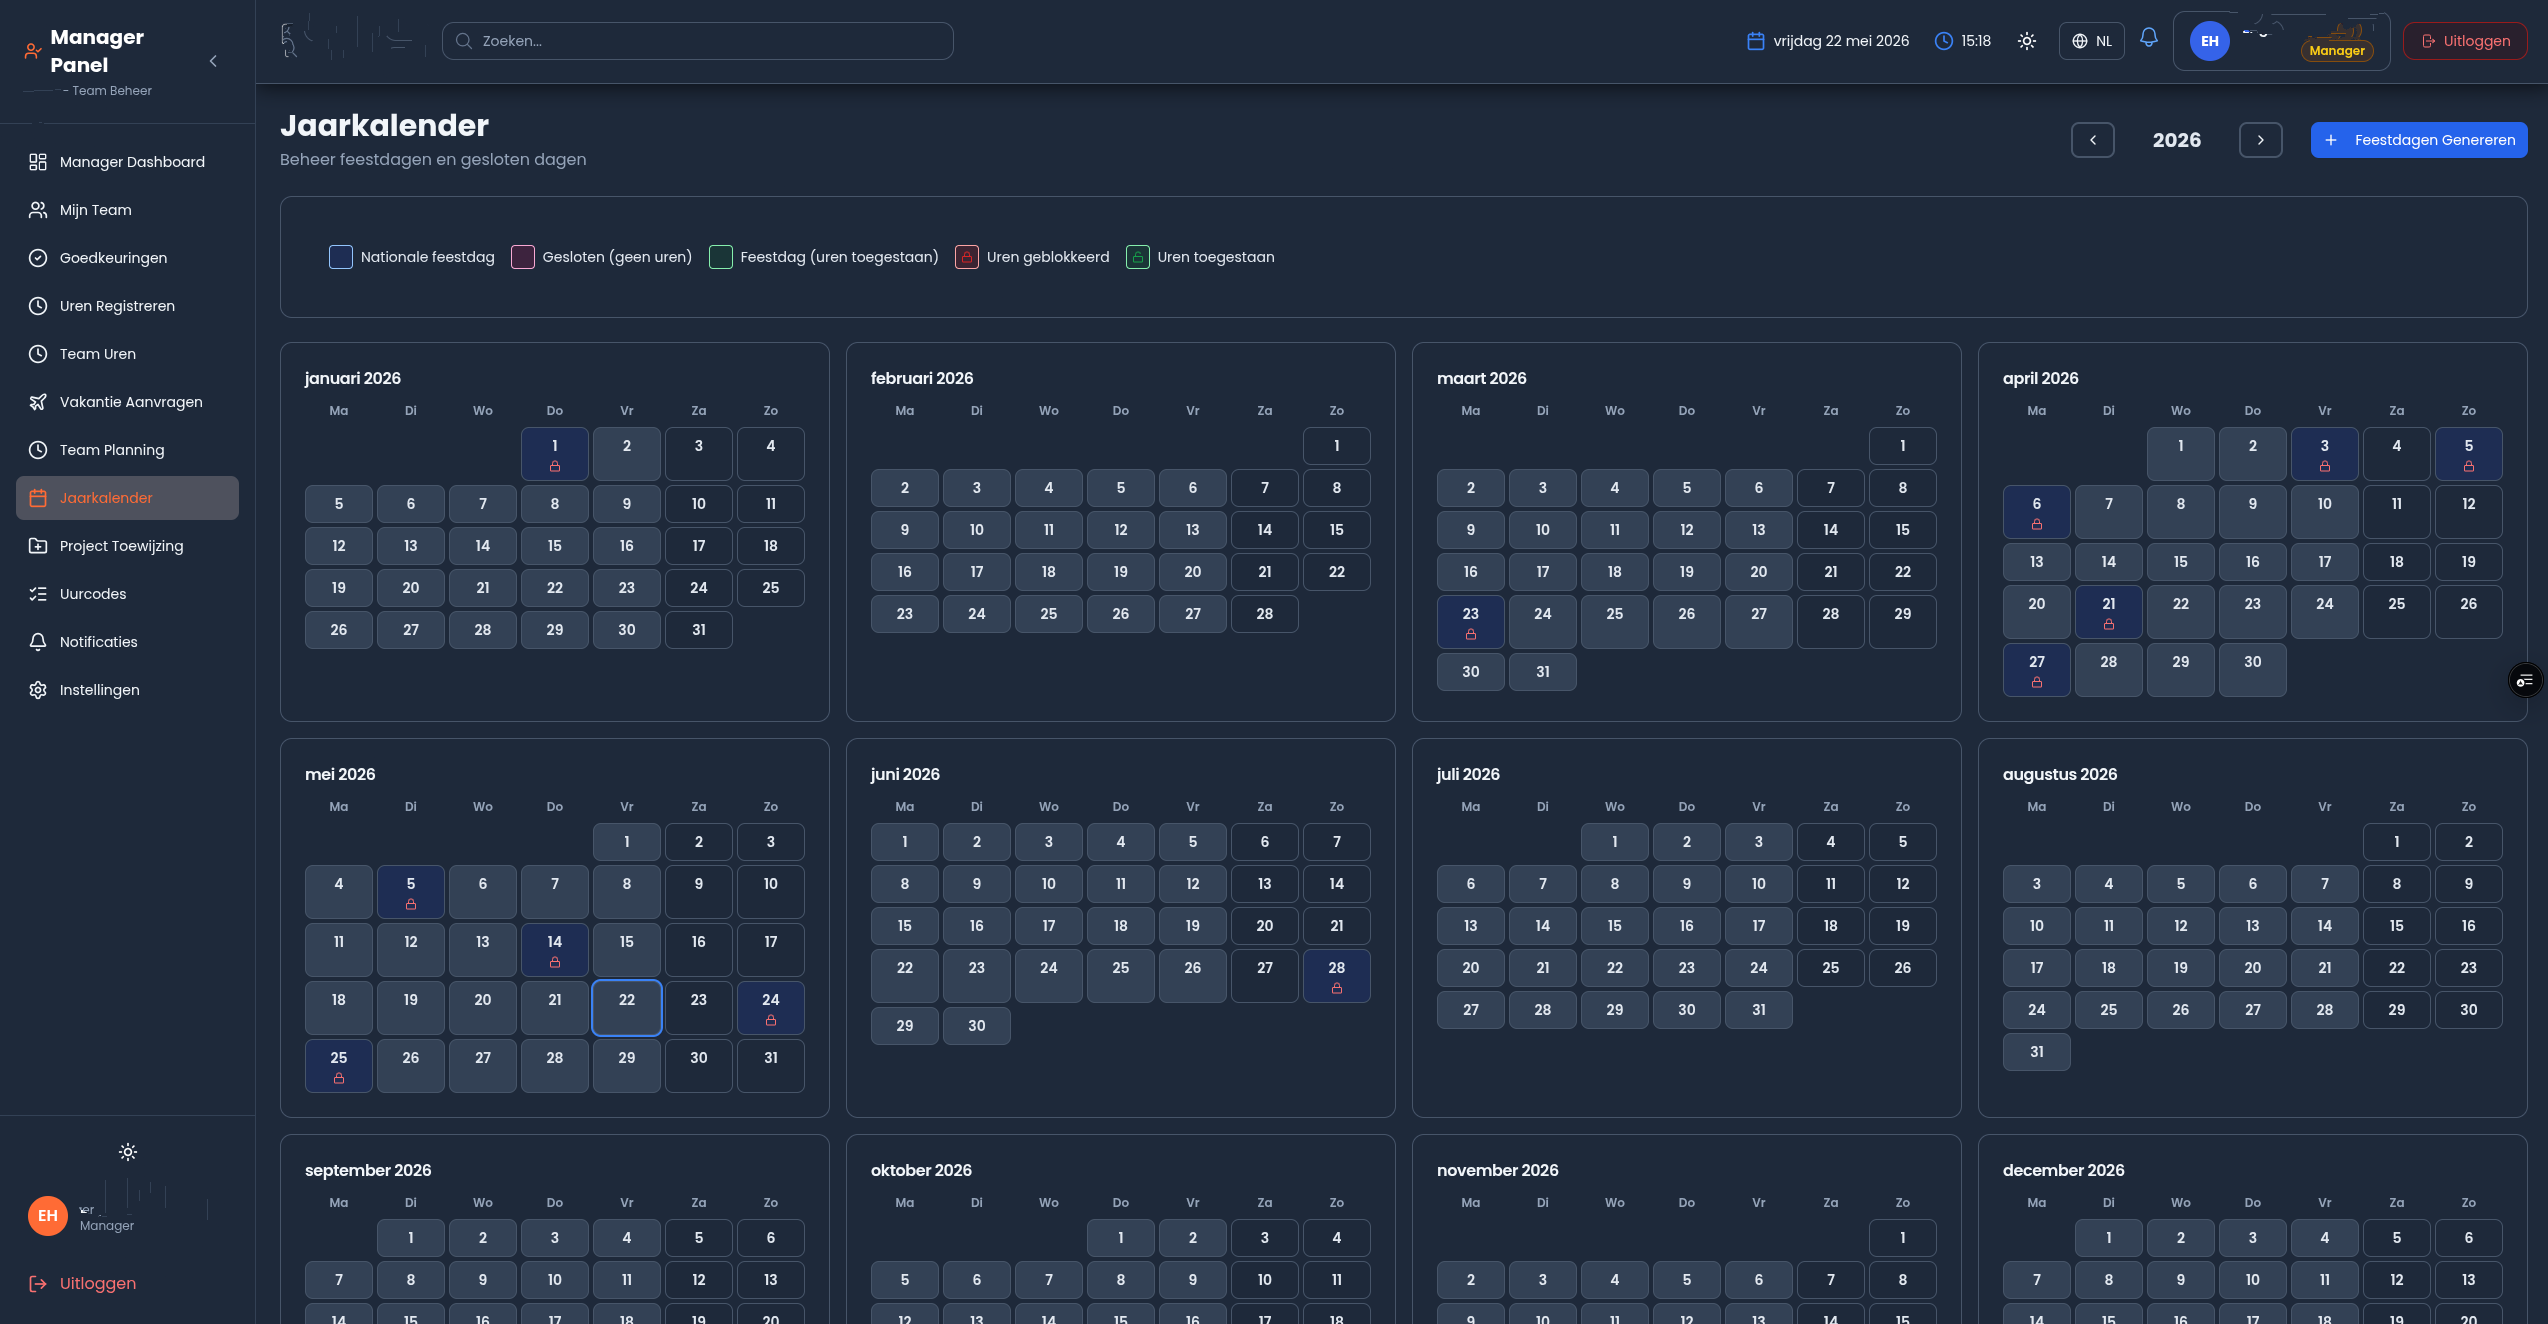The height and width of the screenshot is (1324, 2548).
Task: Click the Uren geblokkeerd red lock icon
Action: click(967, 257)
